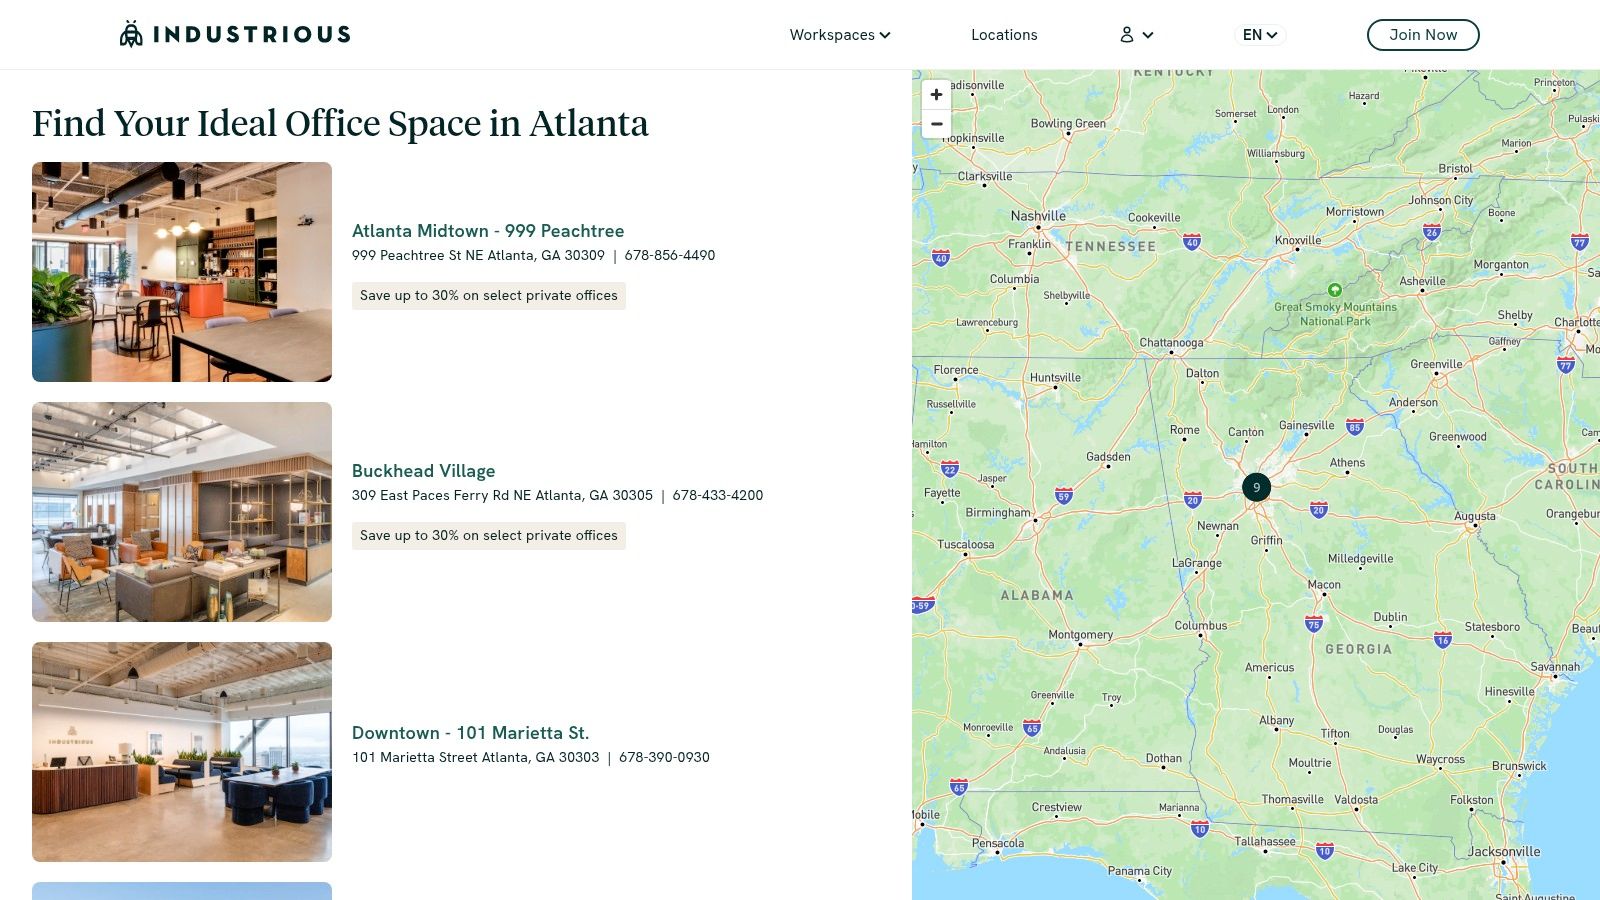The width and height of the screenshot is (1600, 900).
Task: Select the cluster marker showing 9
Action: tap(1257, 487)
